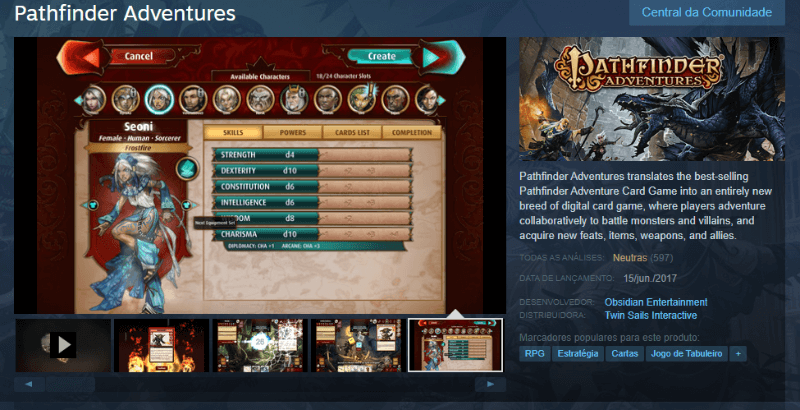Viewport: 800px width, 410px height.
Task: Click the Available Characters label
Action: coord(260,77)
